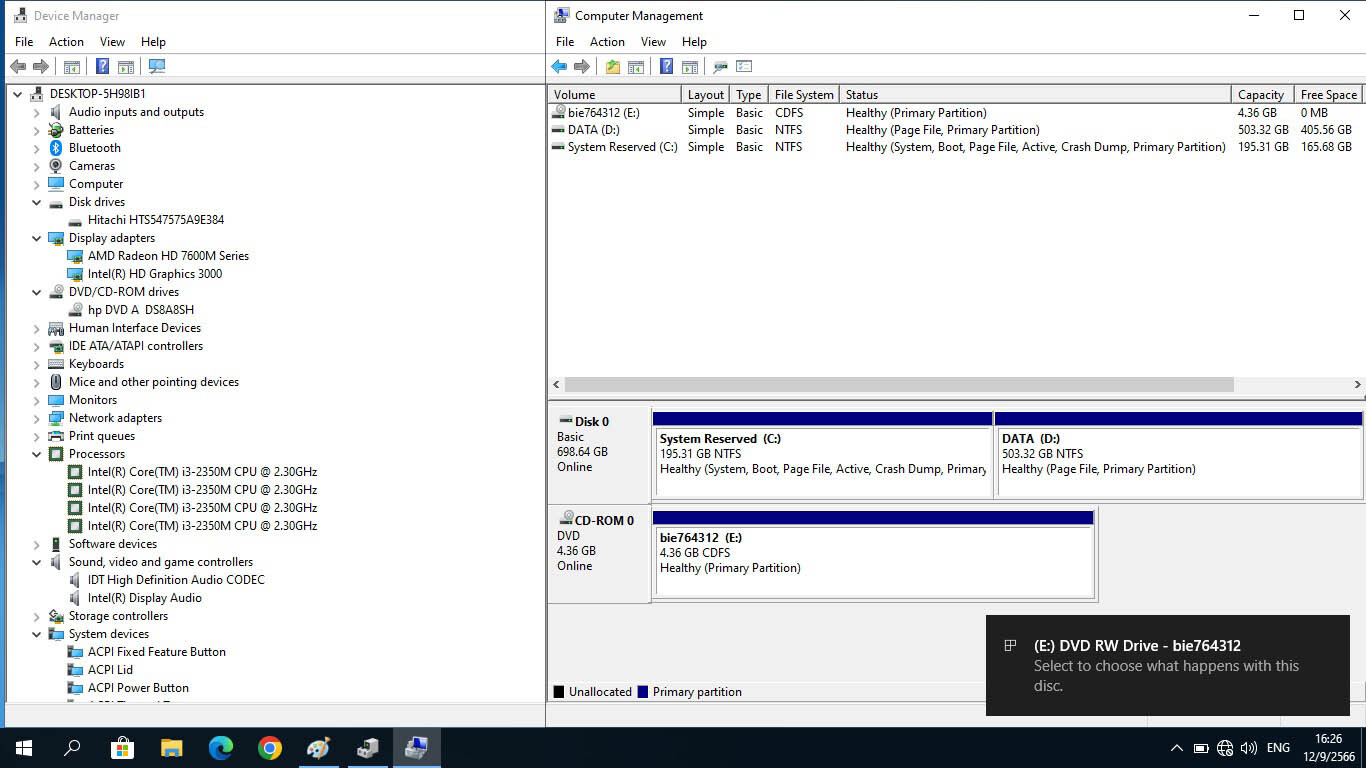Image resolution: width=1366 pixels, height=768 pixels.
Task: Select ACPI Power Button device
Action: click(x=138, y=688)
